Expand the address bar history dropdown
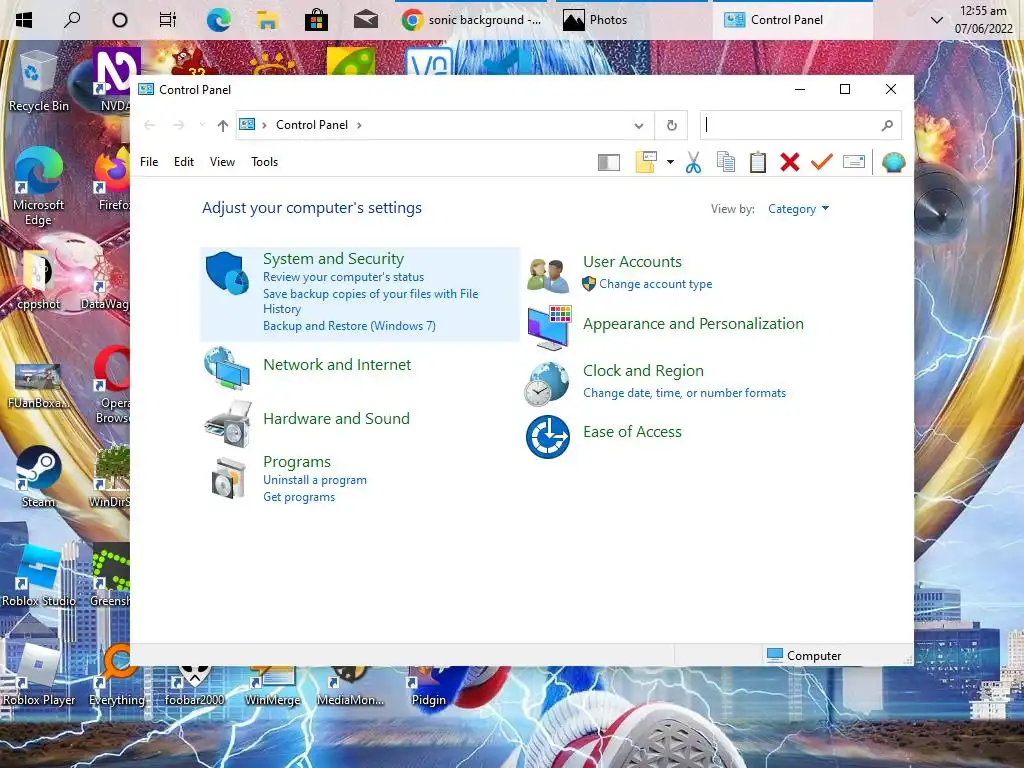Image resolution: width=1024 pixels, height=768 pixels. pos(639,125)
